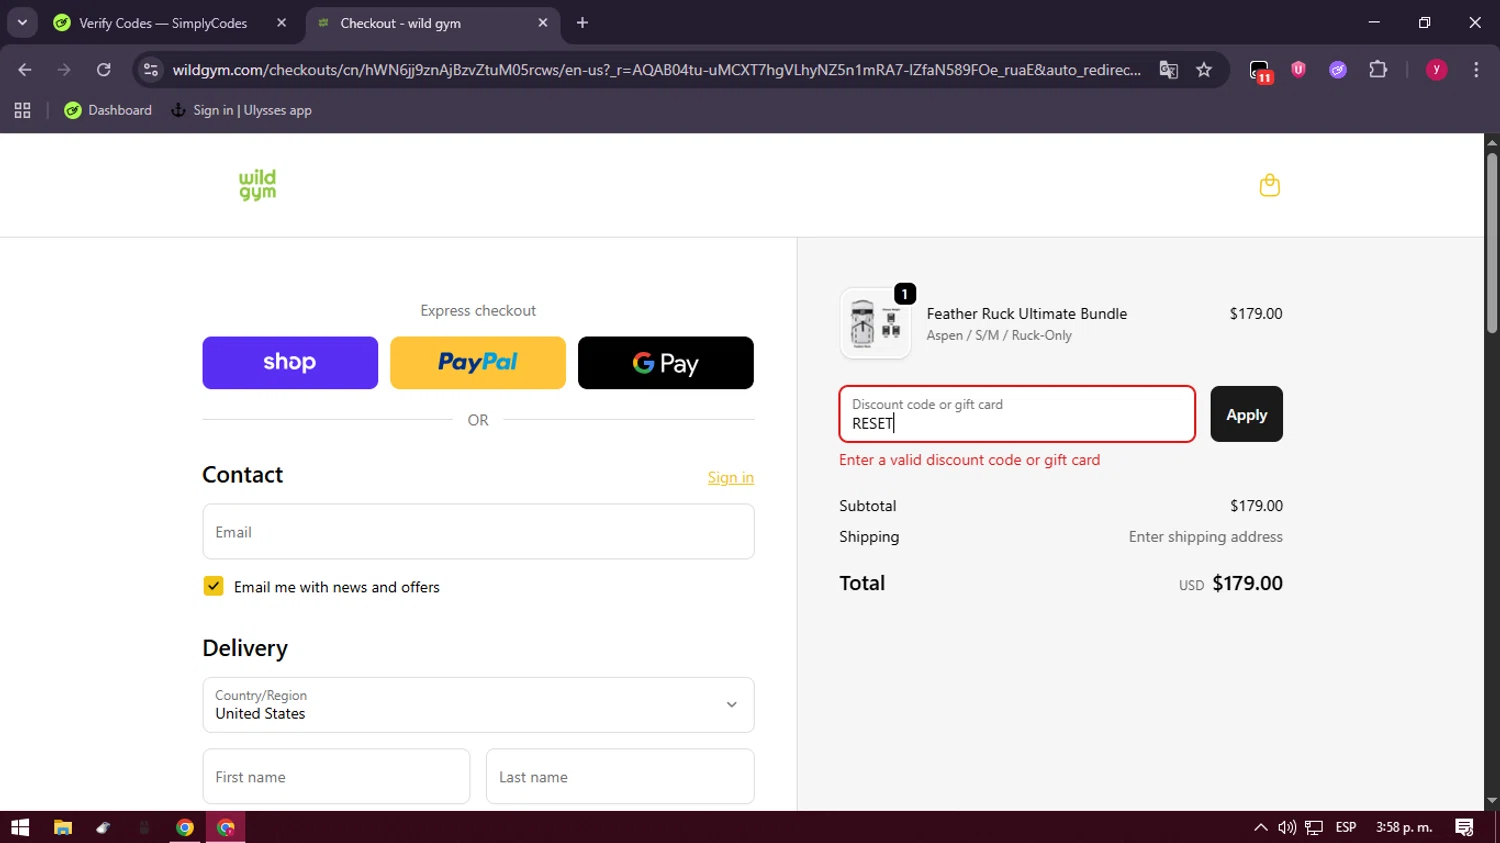The image size is (1500, 843).
Task: View site information icon in address bar
Action: 151,70
